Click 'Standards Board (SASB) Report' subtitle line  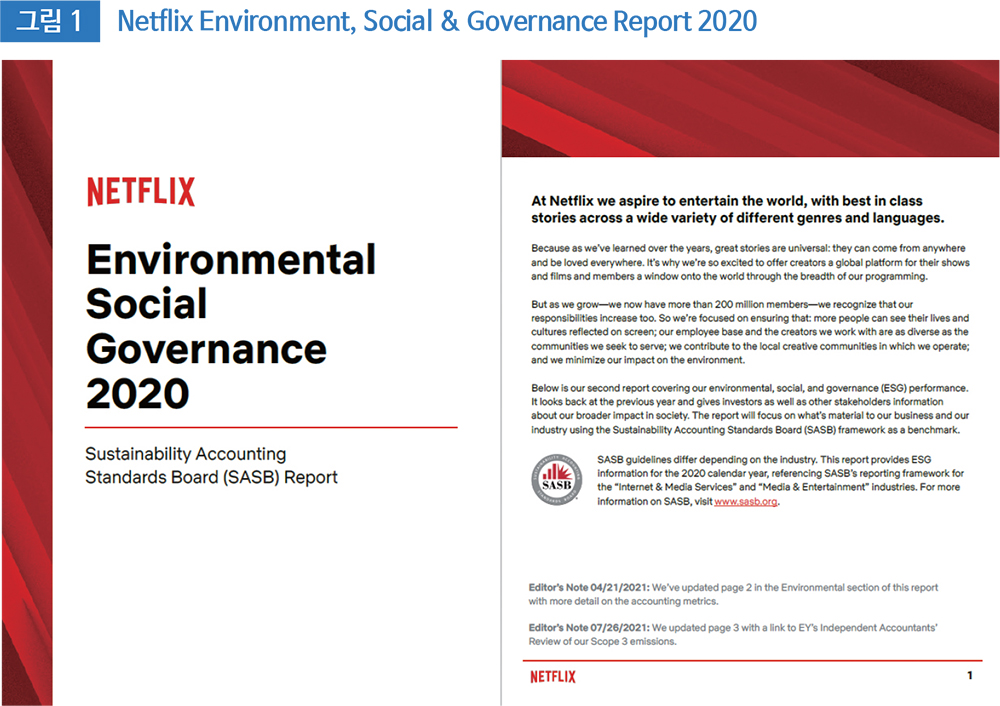pyautogui.click(x=211, y=478)
